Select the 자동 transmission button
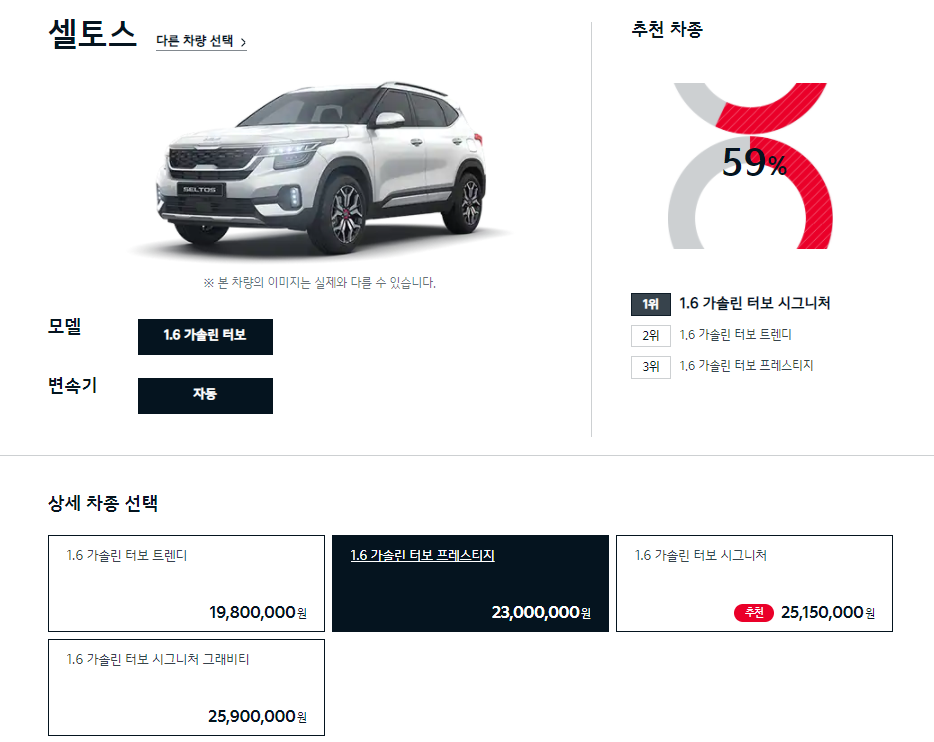 (206, 395)
